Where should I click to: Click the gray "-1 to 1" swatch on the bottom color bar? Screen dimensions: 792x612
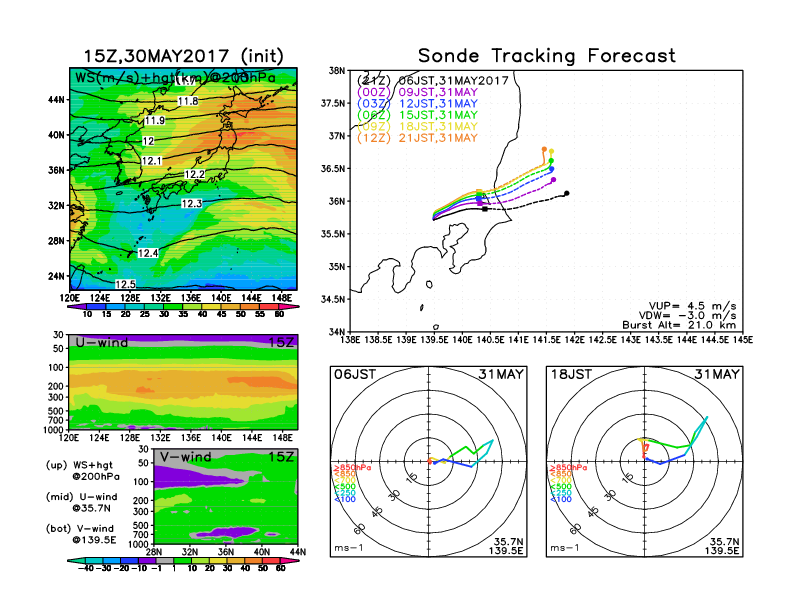pyautogui.click(x=164, y=561)
